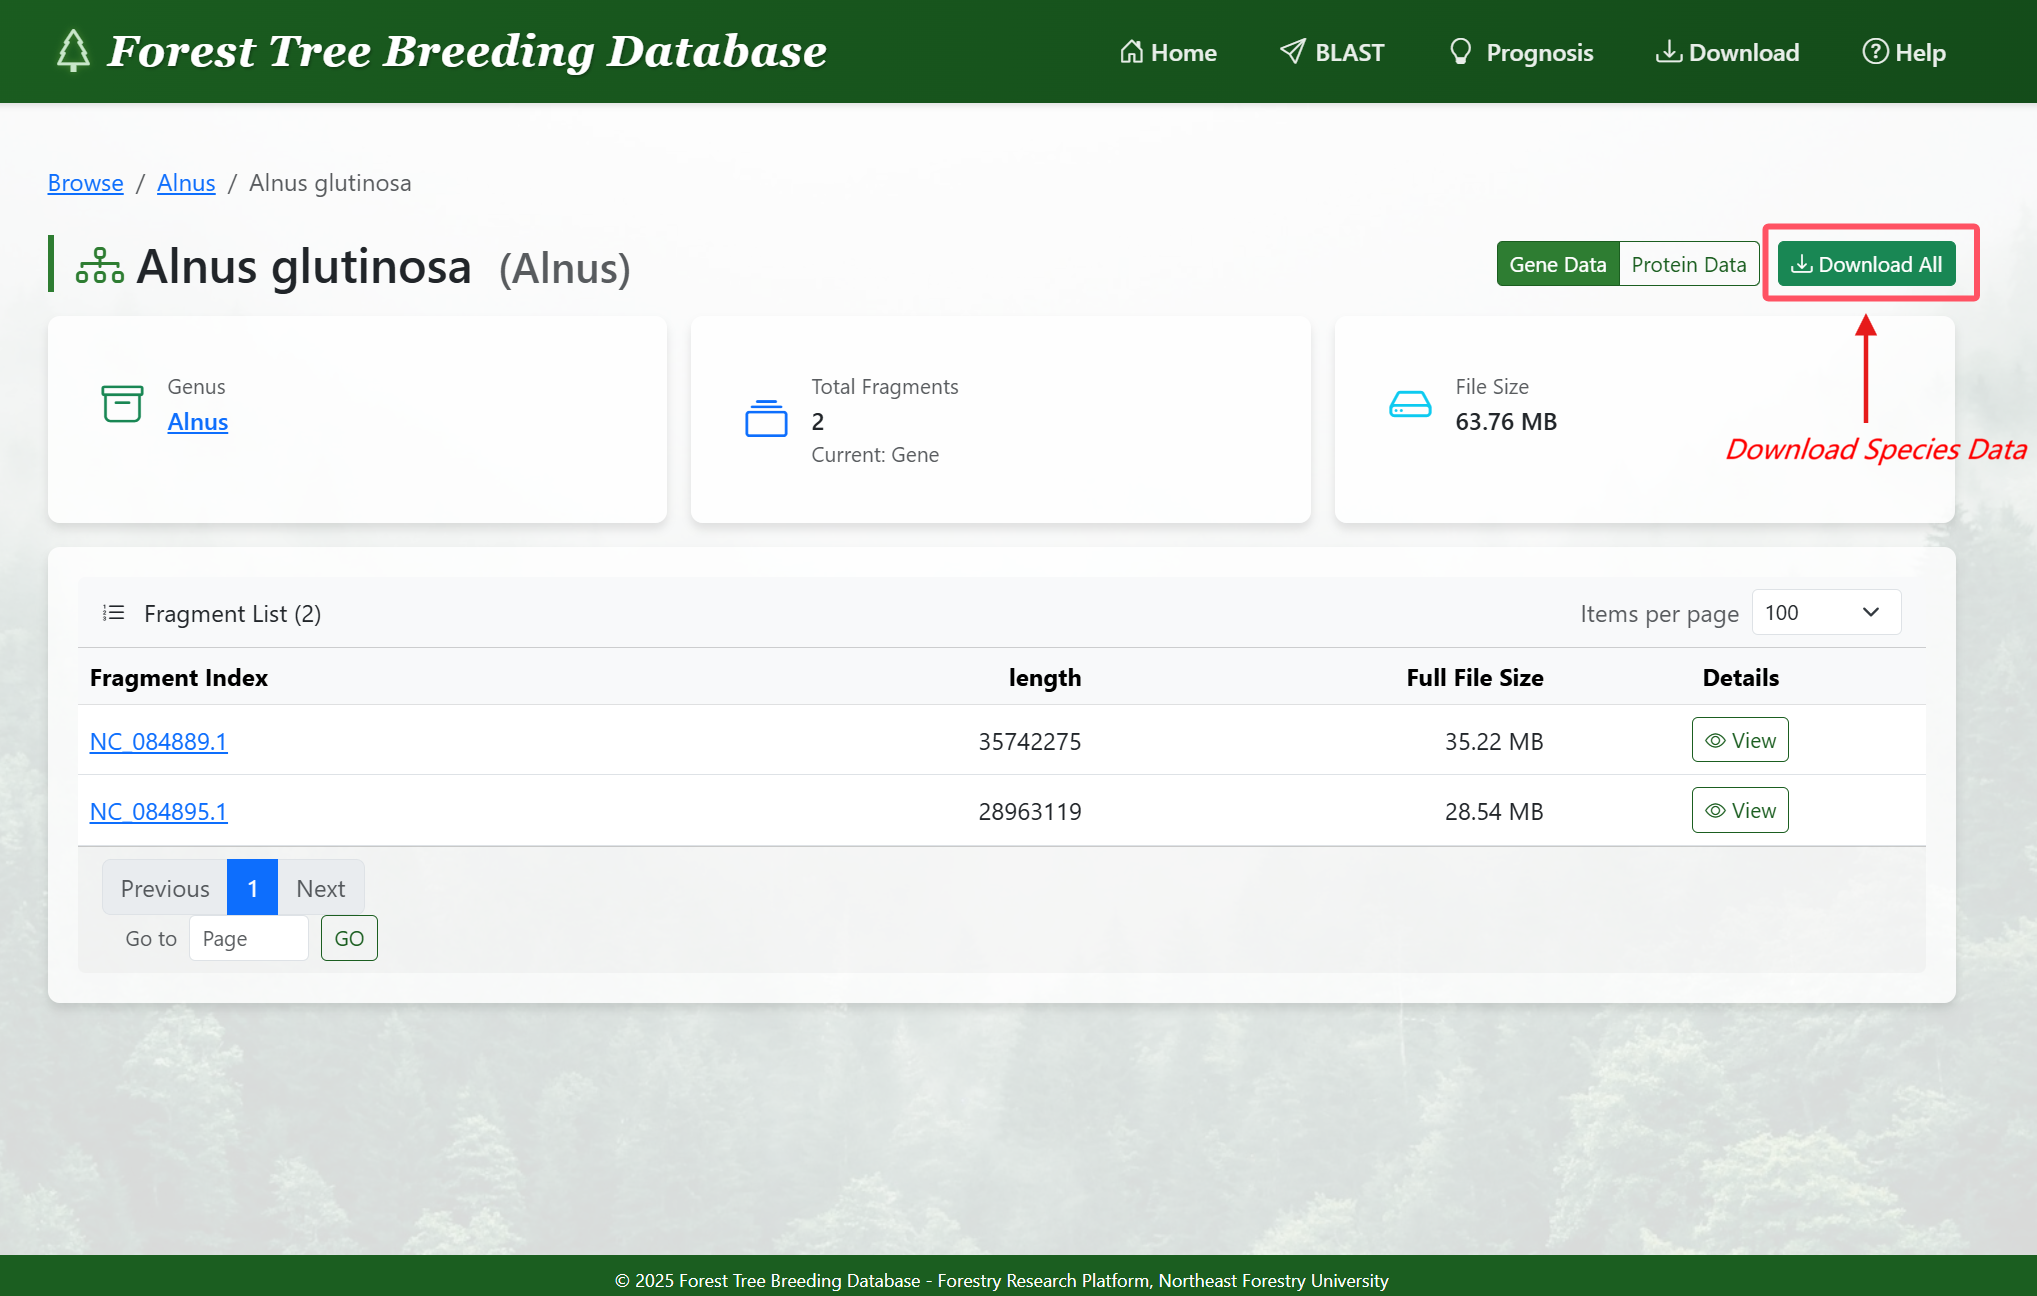This screenshot has height=1296, width=2037.
Task: Switch to Gene Data view
Action: [x=1557, y=264]
